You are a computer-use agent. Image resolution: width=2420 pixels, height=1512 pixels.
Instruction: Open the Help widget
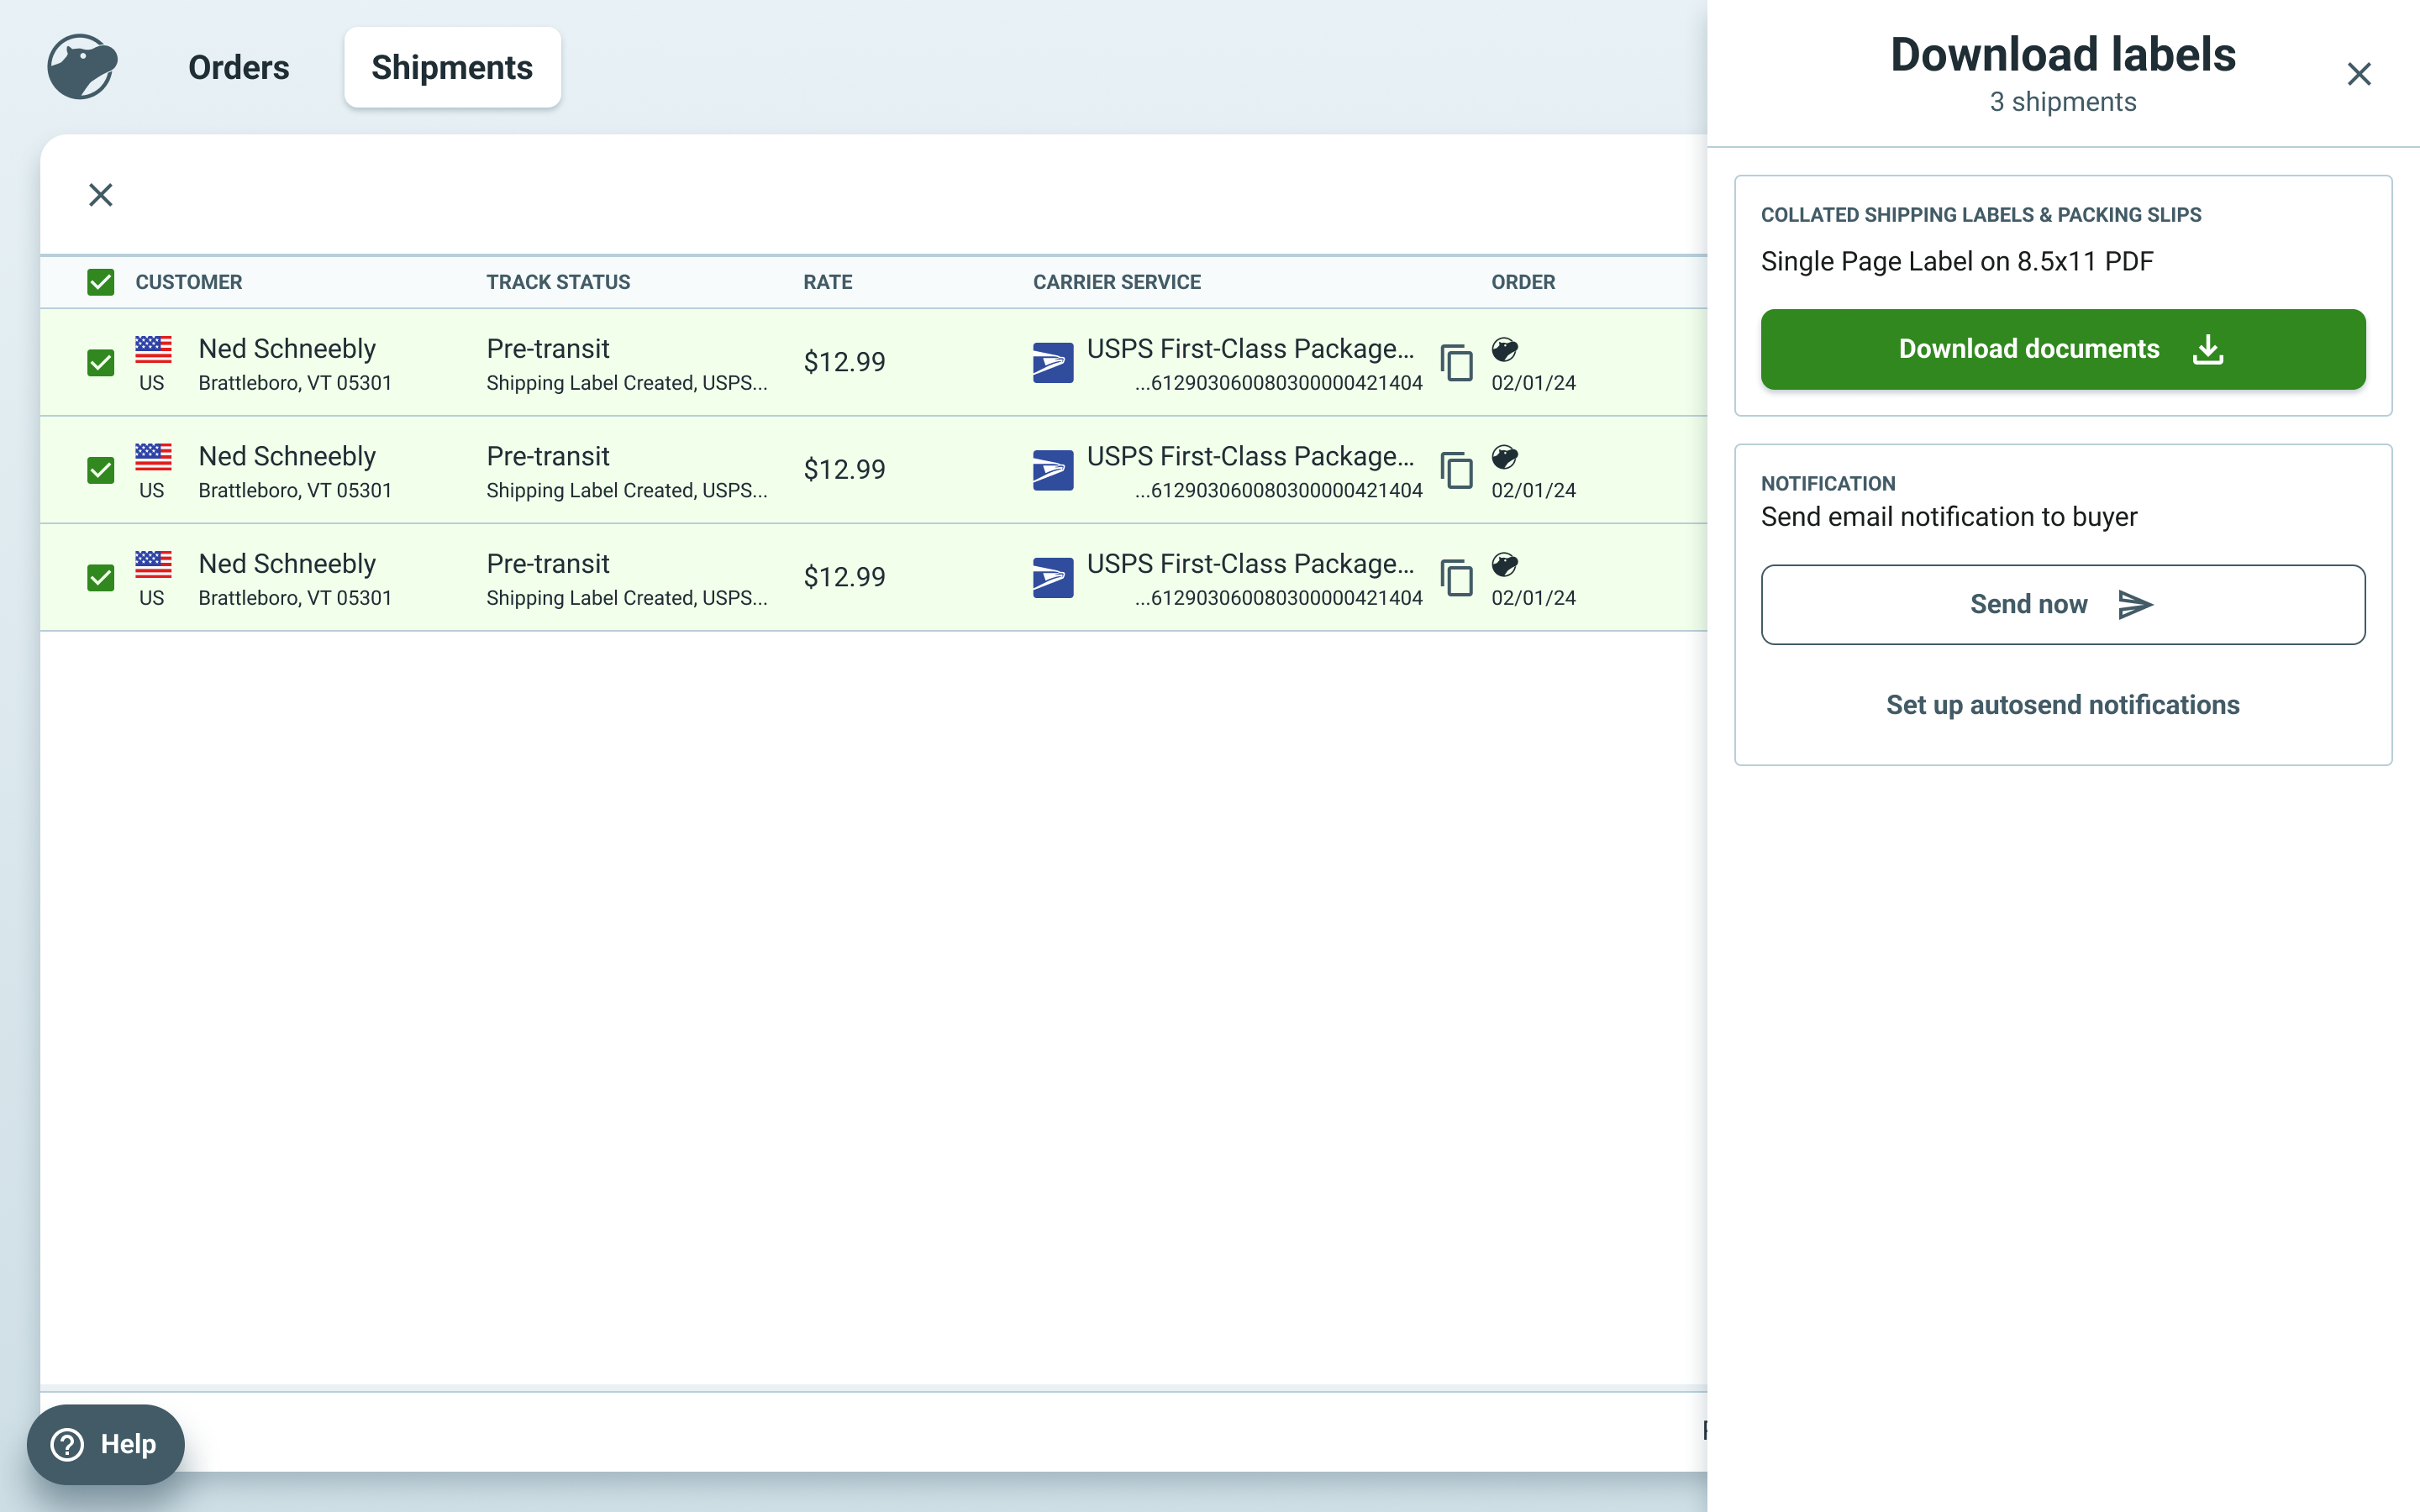click(105, 1444)
